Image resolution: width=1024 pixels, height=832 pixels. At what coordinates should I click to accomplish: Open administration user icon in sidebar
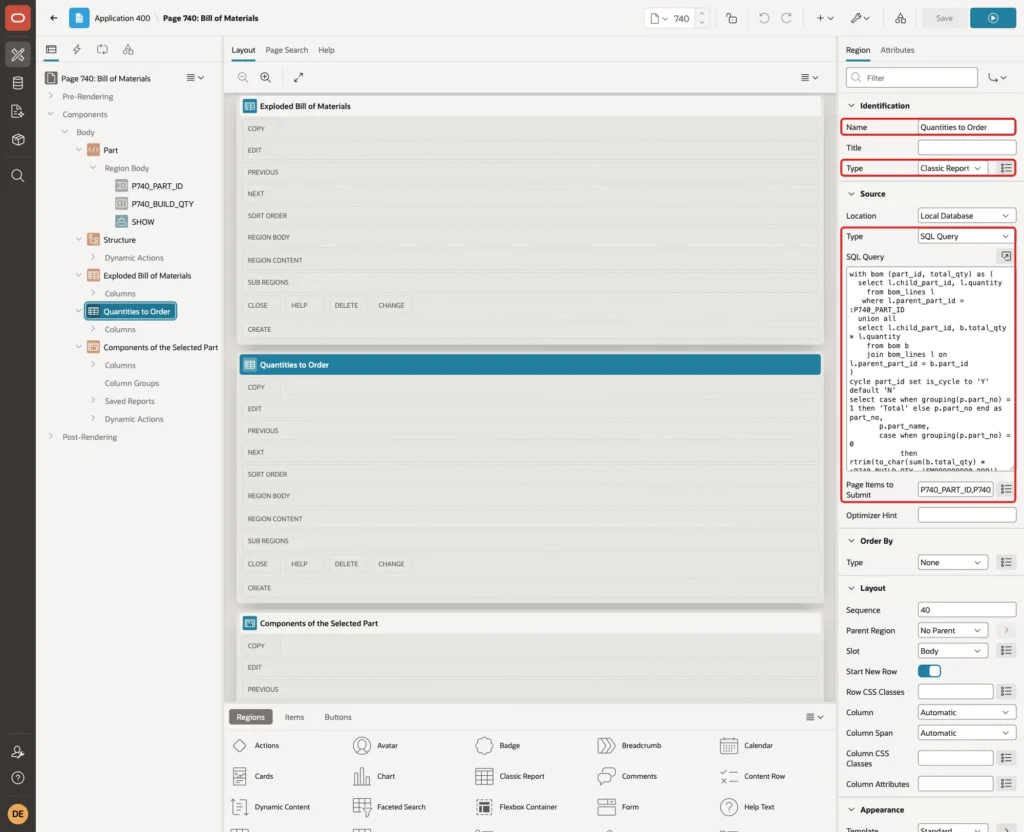coord(18,752)
